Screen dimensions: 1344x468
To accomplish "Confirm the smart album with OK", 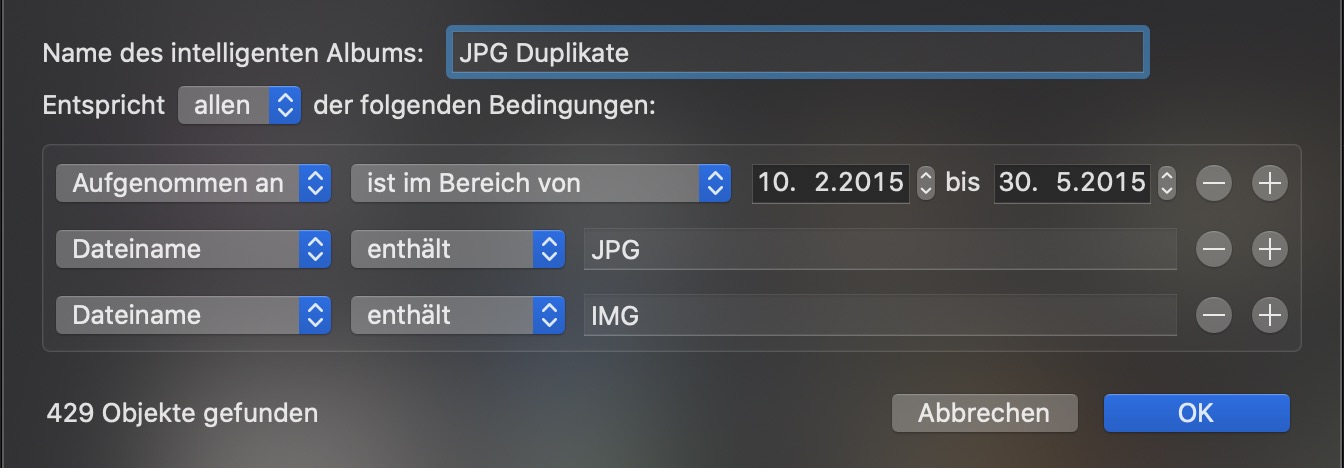I will pos(1196,413).
